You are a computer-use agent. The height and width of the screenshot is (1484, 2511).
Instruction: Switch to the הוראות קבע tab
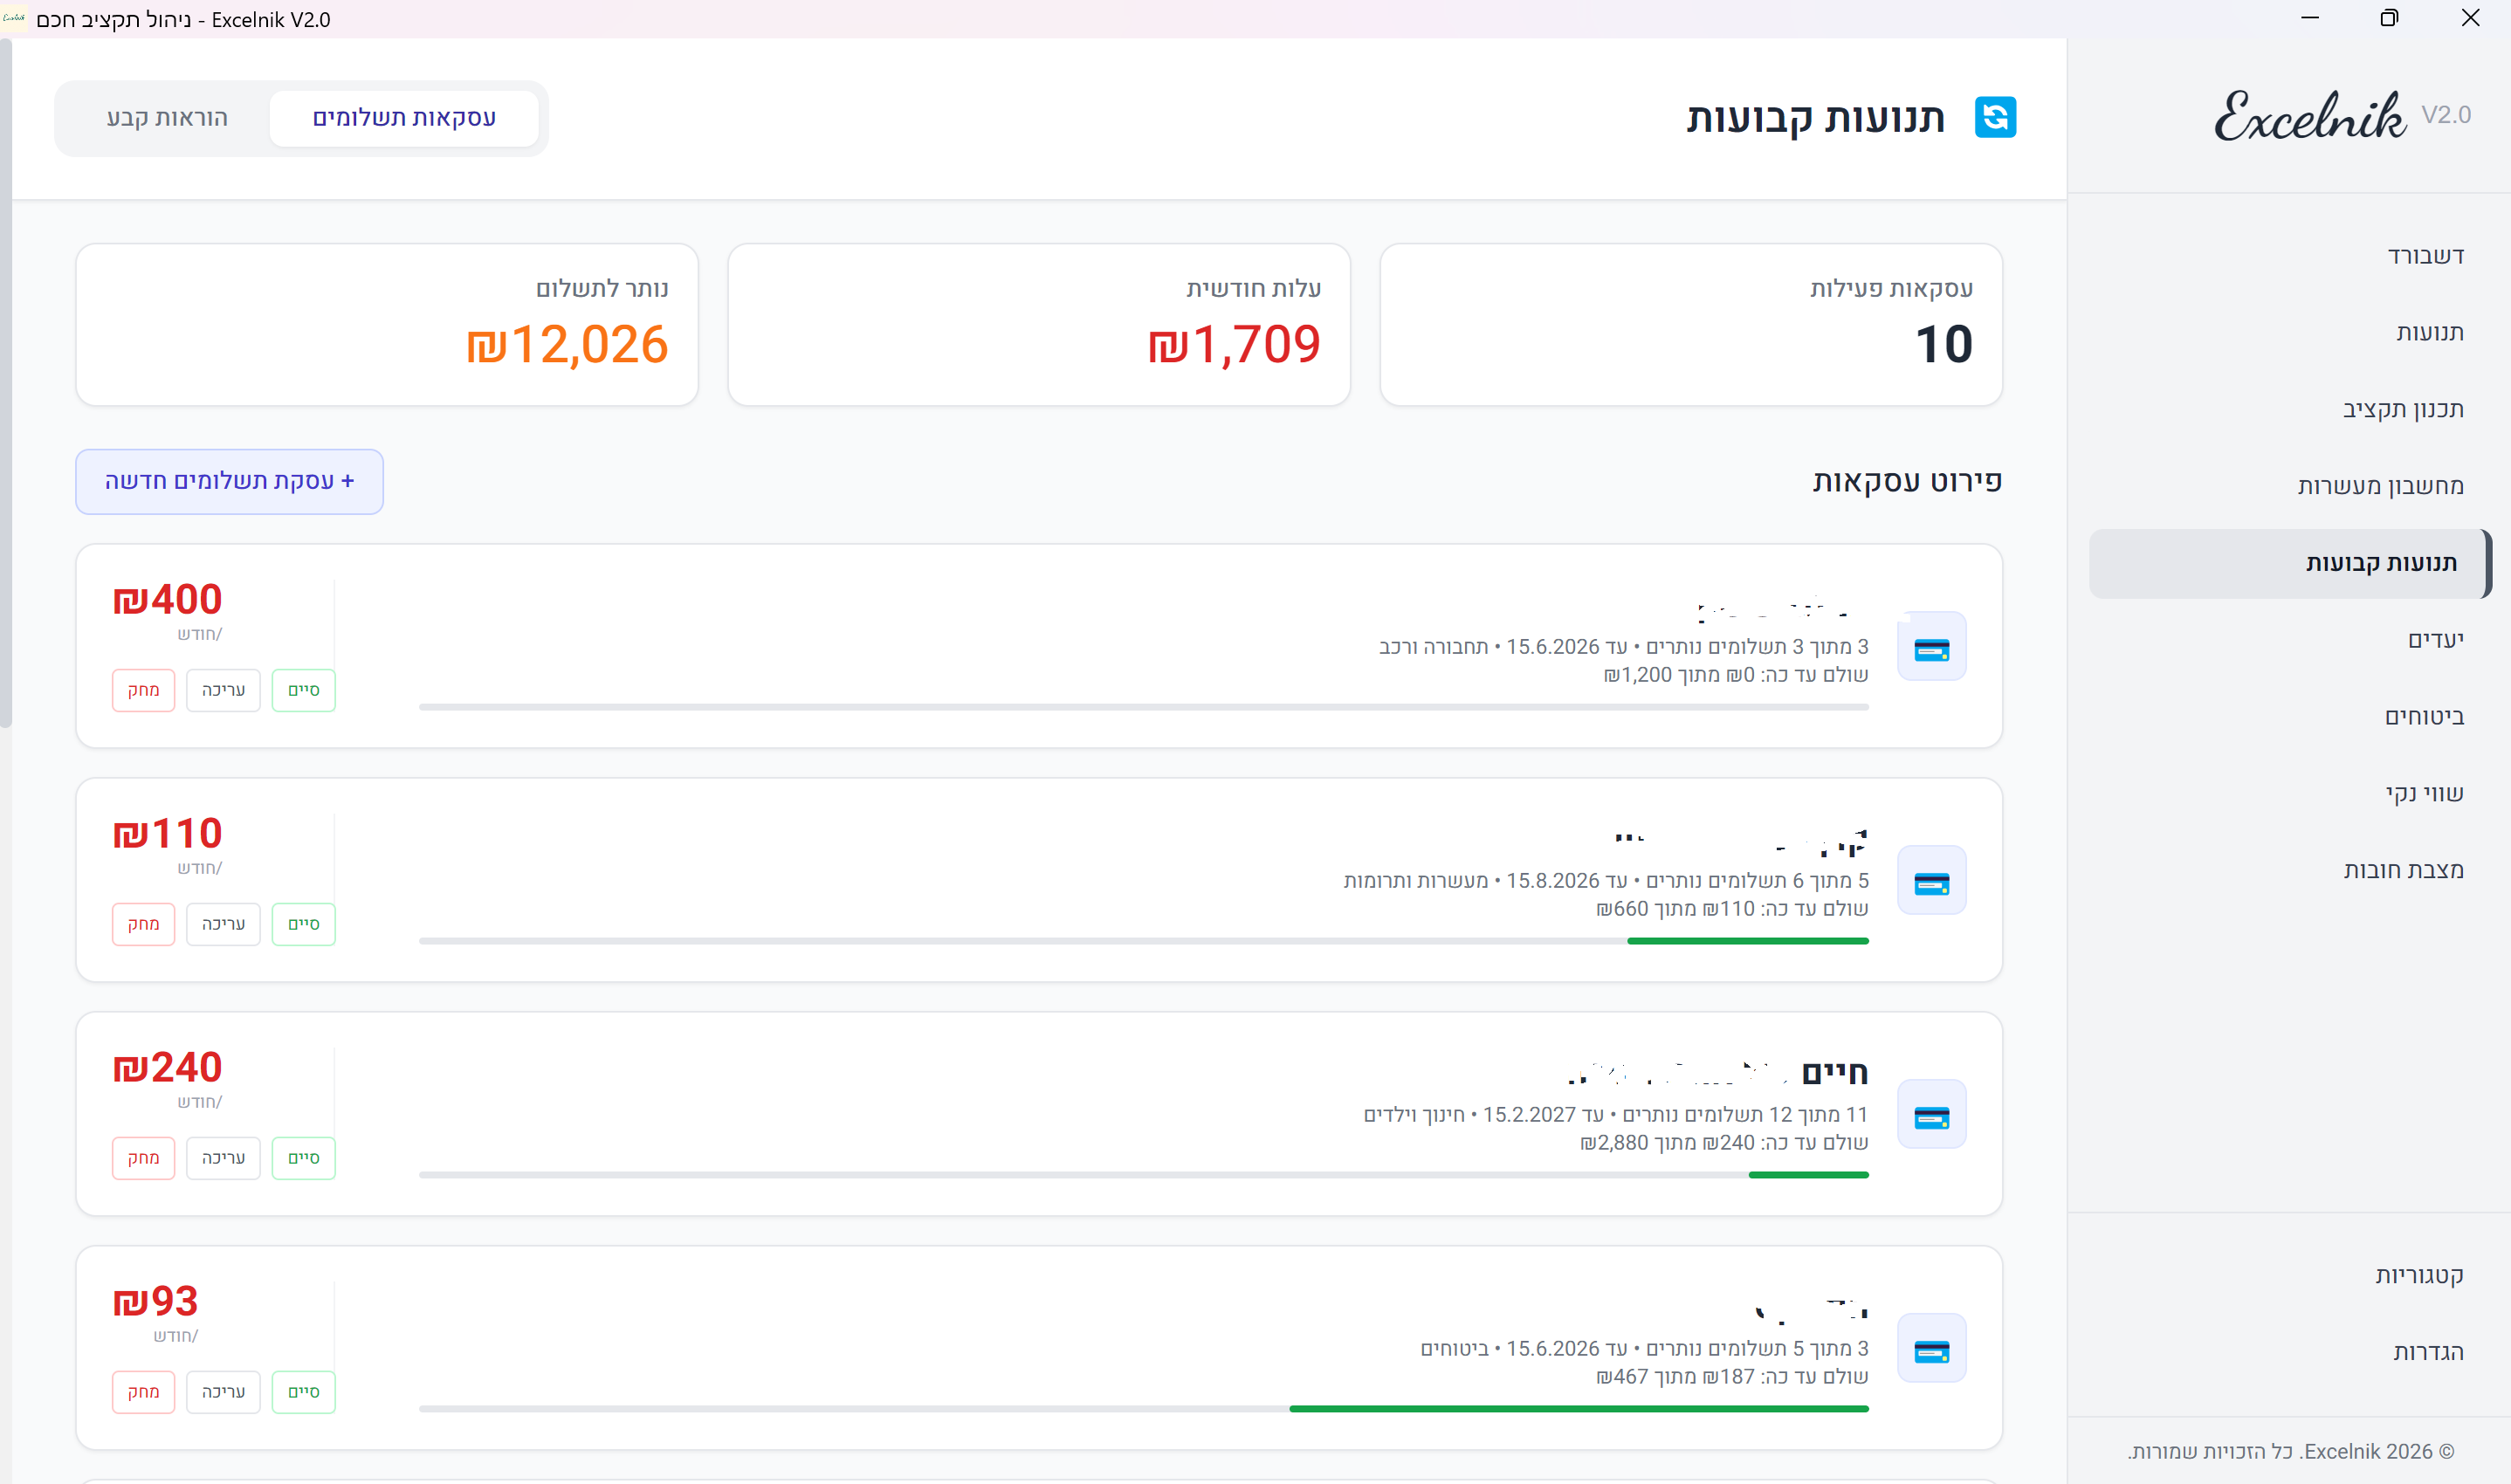(167, 118)
